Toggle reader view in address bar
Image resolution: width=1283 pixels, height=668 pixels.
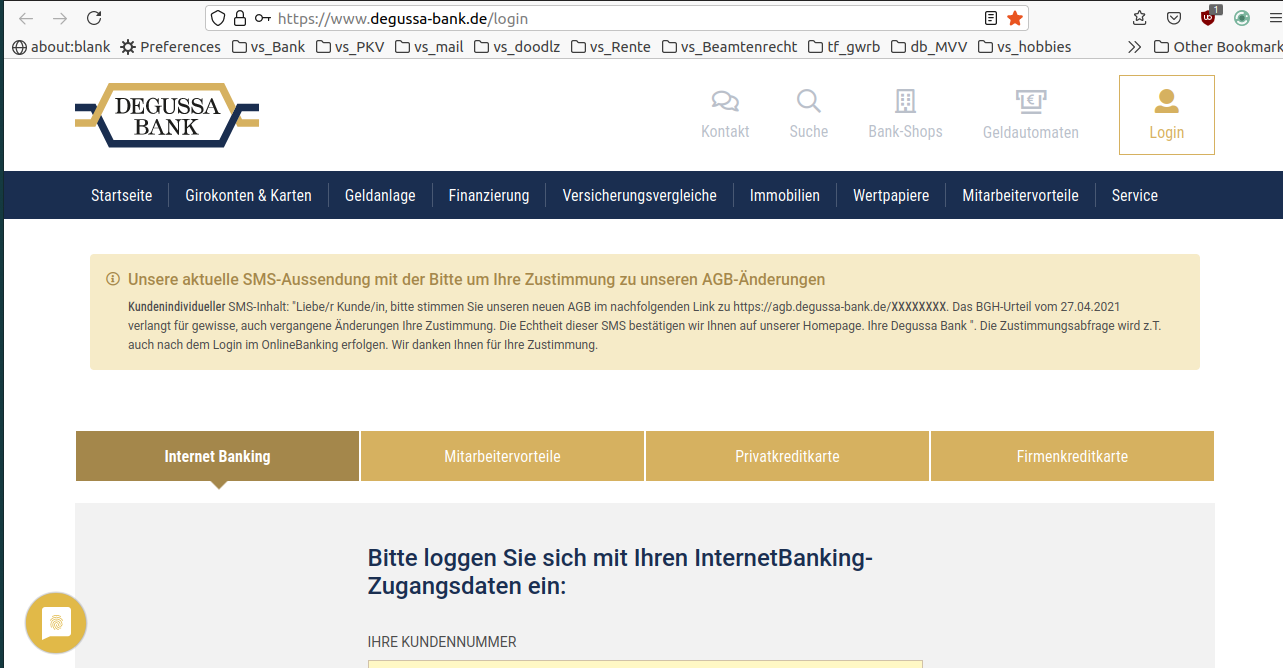tap(991, 18)
